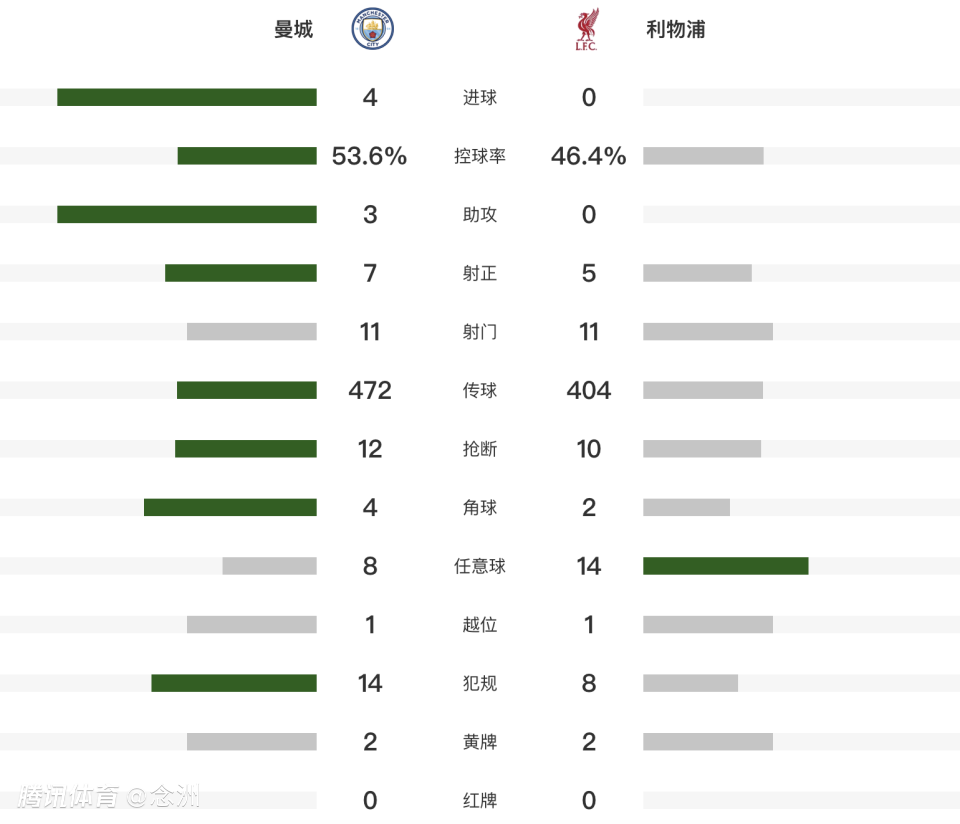
Task: Click the 黄牌 stat label
Action: 480,742
